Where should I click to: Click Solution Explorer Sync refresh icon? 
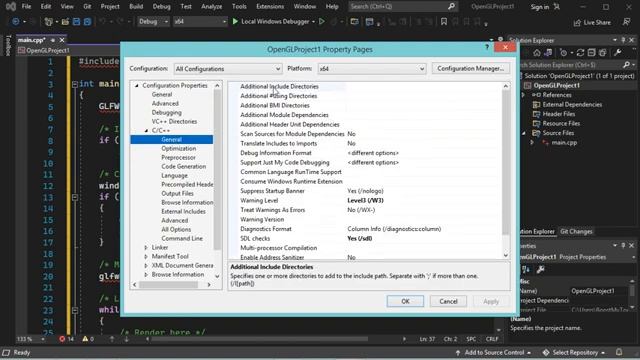580,53
